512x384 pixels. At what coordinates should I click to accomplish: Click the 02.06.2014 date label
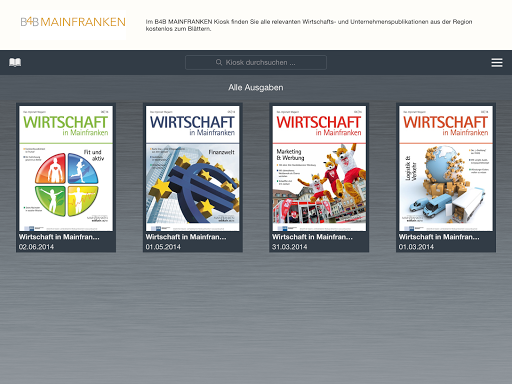36,247
